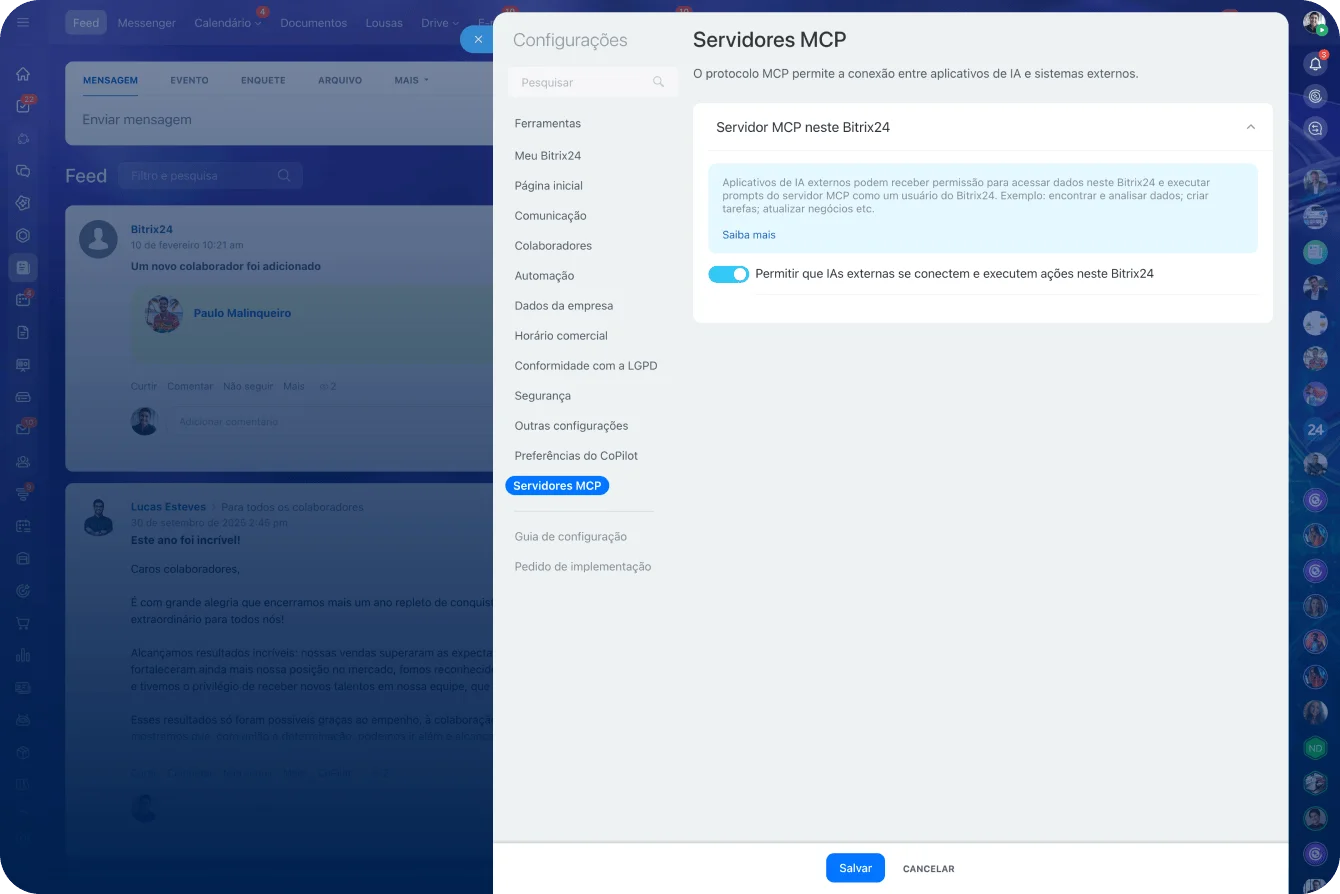Open Guia de configuração link
The width and height of the screenshot is (1340, 894).
[570, 537]
